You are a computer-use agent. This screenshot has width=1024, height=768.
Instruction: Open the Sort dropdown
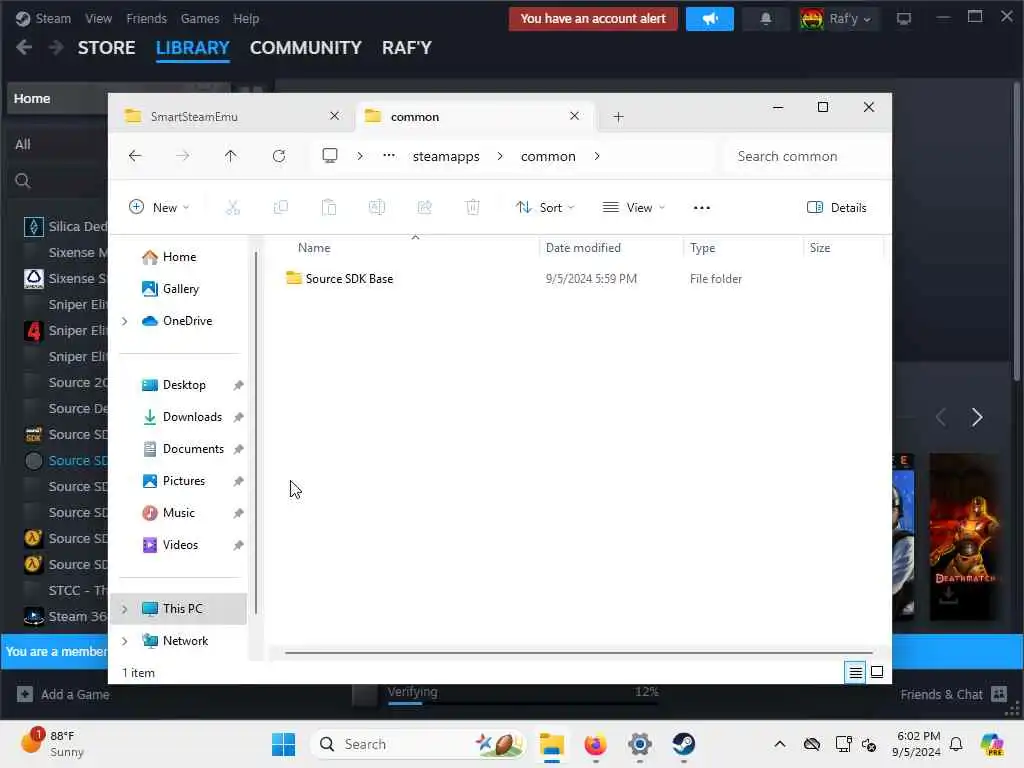[x=545, y=208]
